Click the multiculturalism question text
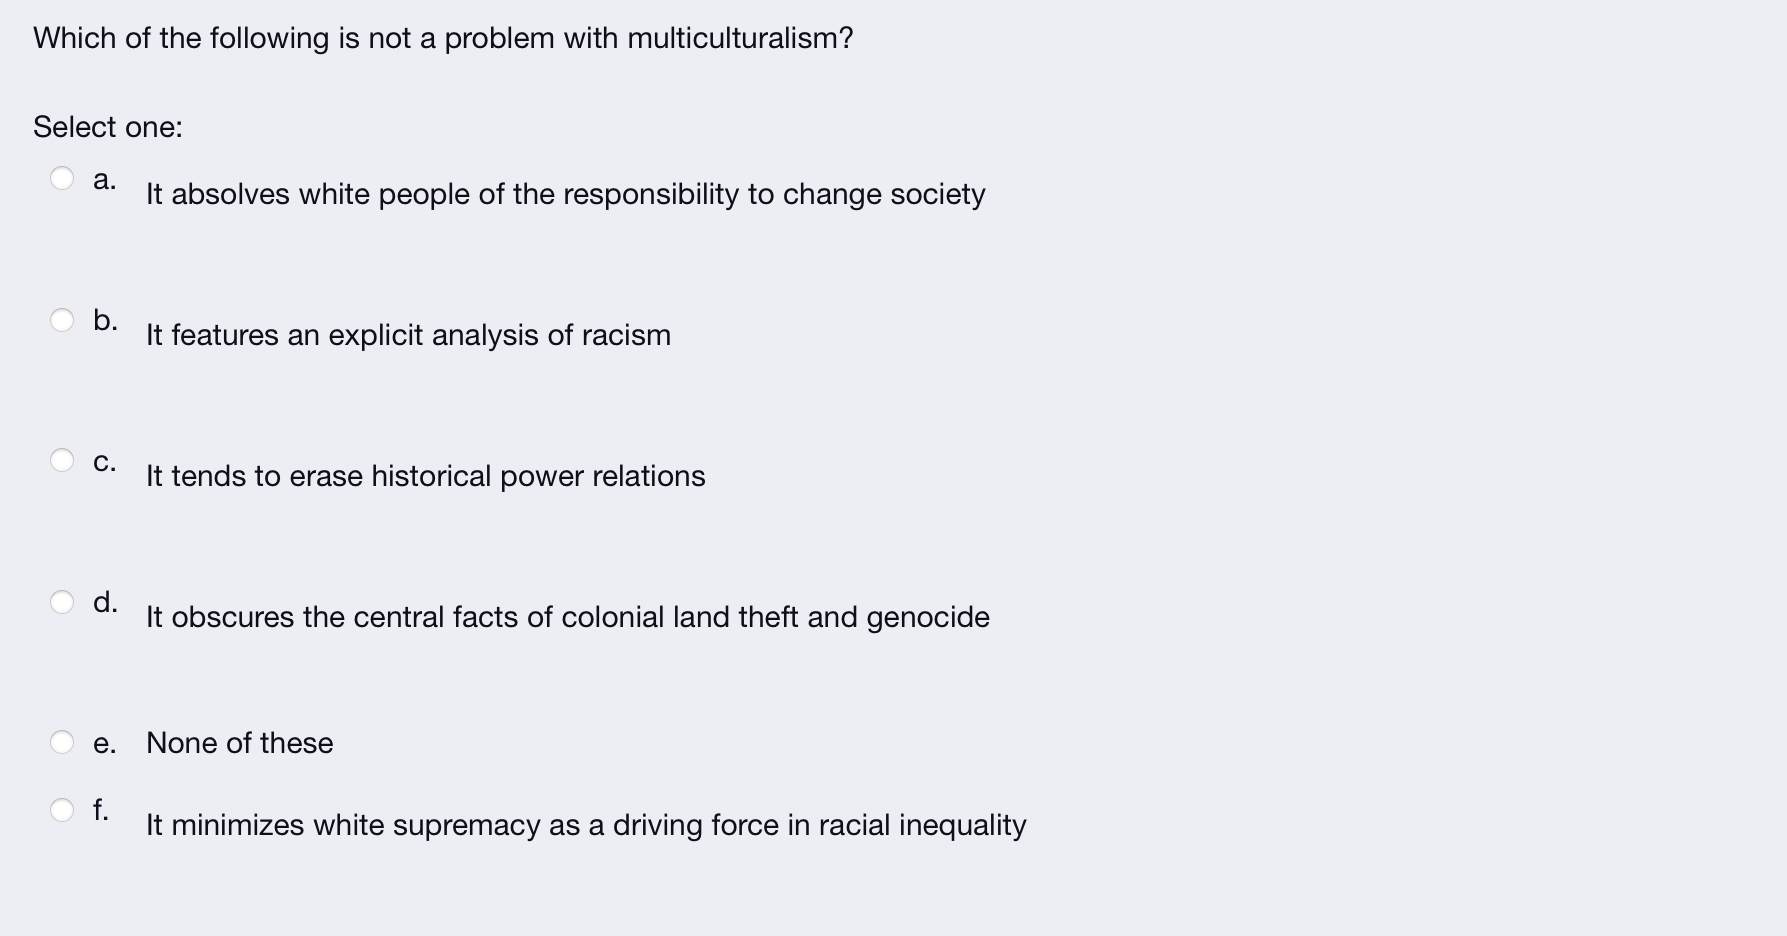The width and height of the screenshot is (1787, 936). click(x=443, y=38)
